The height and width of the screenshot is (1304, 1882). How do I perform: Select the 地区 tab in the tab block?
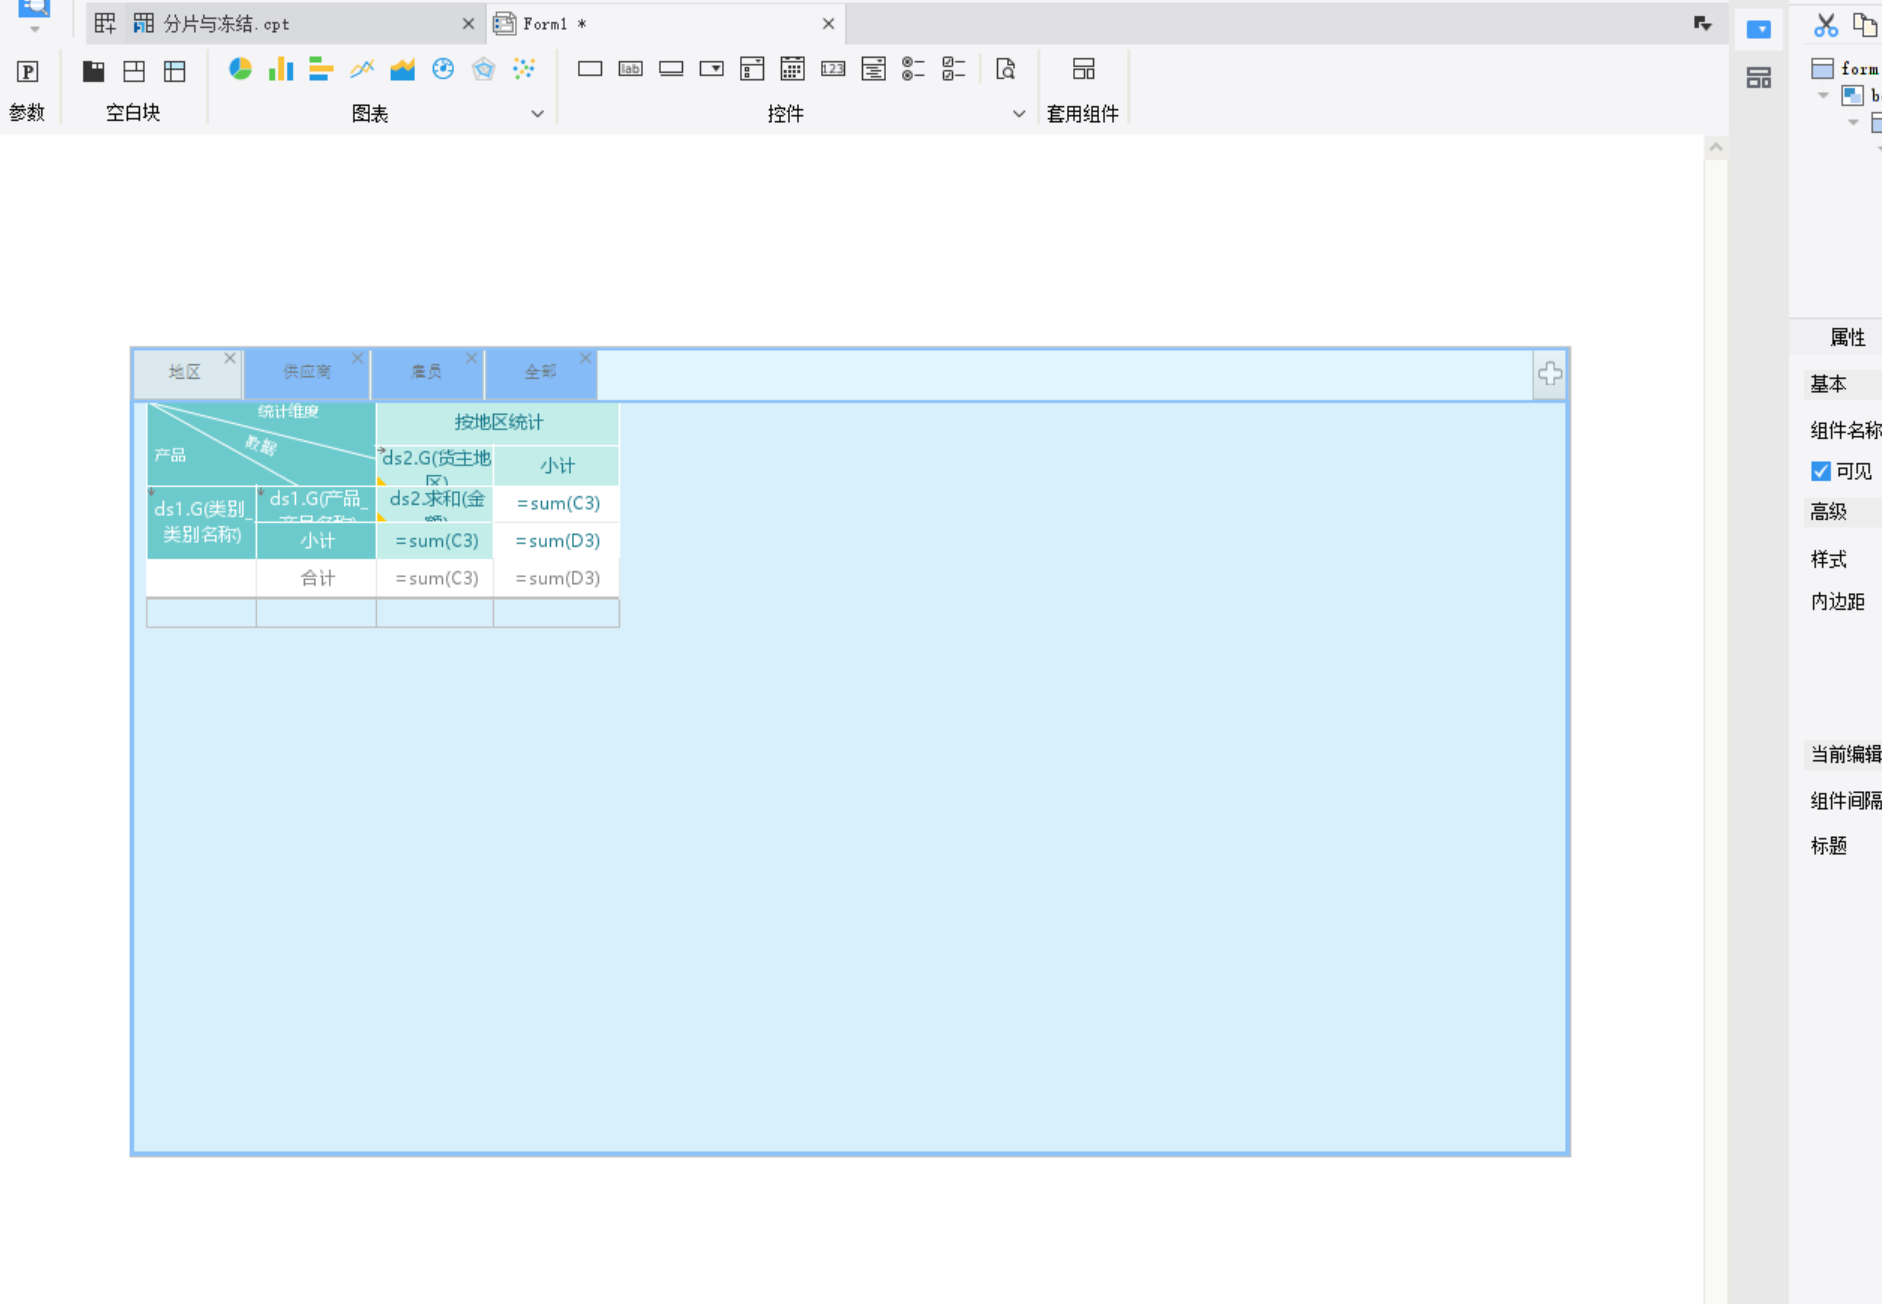tap(185, 372)
